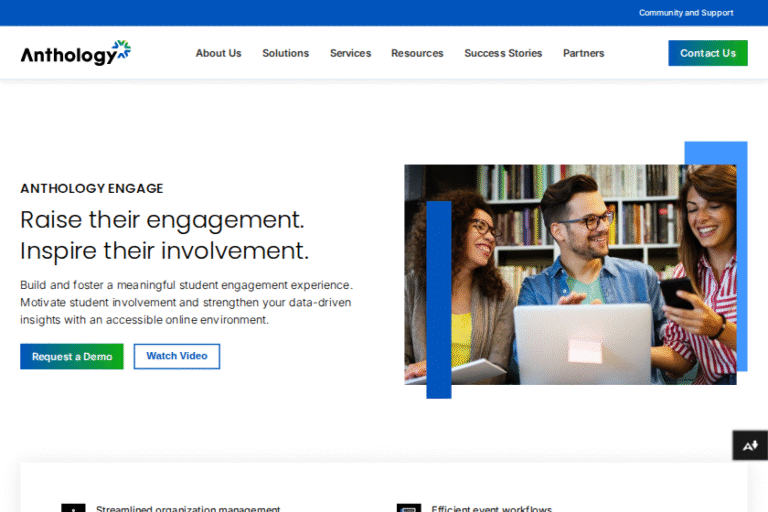
Task: Click the Anthology Engage heading
Action: (x=92, y=188)
